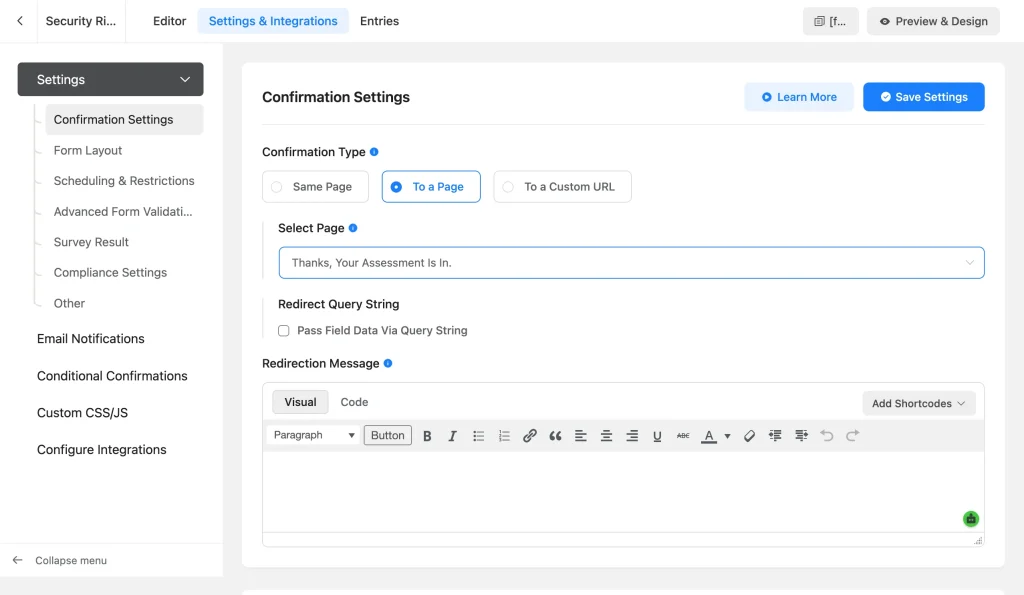Open Custom CSS/JS section
The width and height of the screenshot is (1024, 595).
(82, 413)
